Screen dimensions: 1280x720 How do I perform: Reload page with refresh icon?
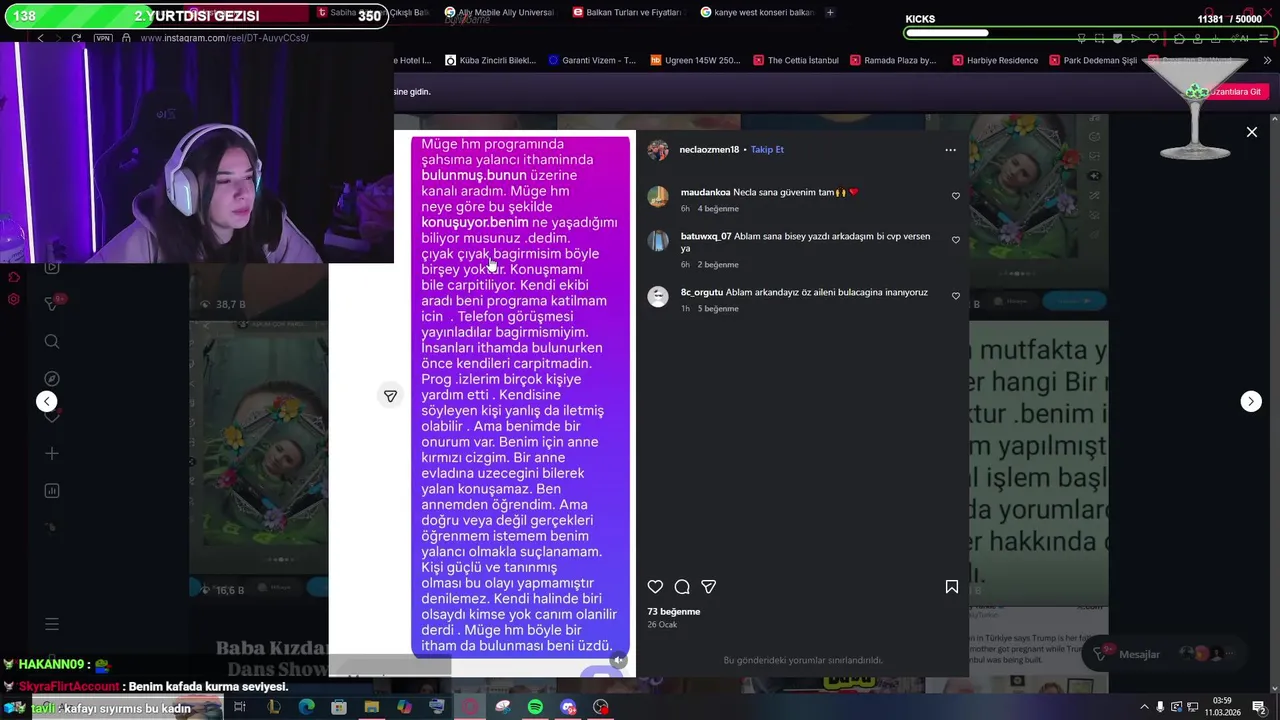pyautogui.click(x=76, y=38)
